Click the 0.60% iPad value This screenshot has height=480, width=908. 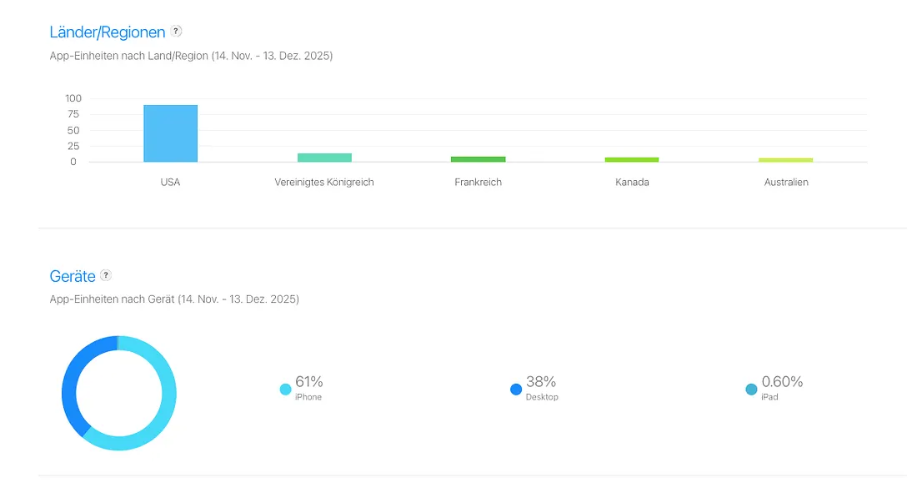tap(782, 381)
